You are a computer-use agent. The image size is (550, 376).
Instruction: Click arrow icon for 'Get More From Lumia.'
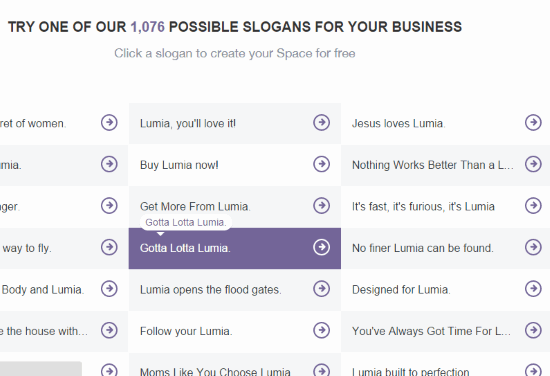point(321,206)
